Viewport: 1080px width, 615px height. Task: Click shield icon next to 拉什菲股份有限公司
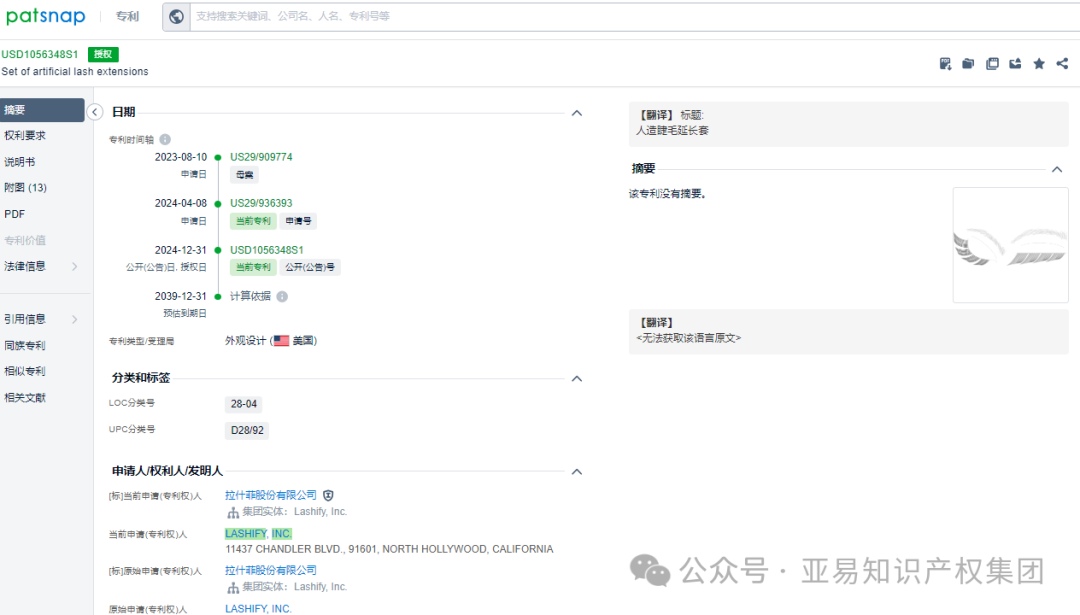click(x=329, y=495)
